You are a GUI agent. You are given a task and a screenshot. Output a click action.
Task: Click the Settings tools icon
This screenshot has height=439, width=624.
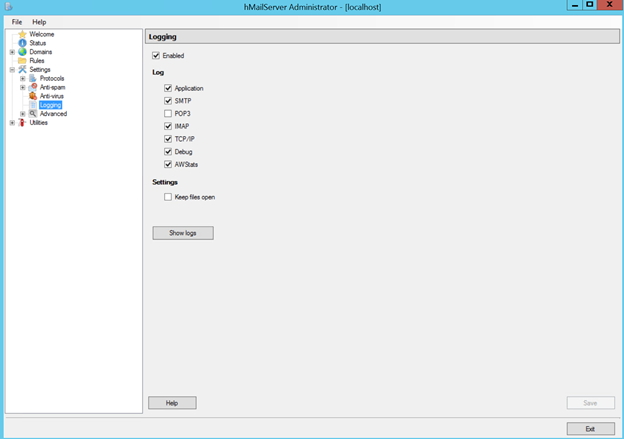pos(23,70)
